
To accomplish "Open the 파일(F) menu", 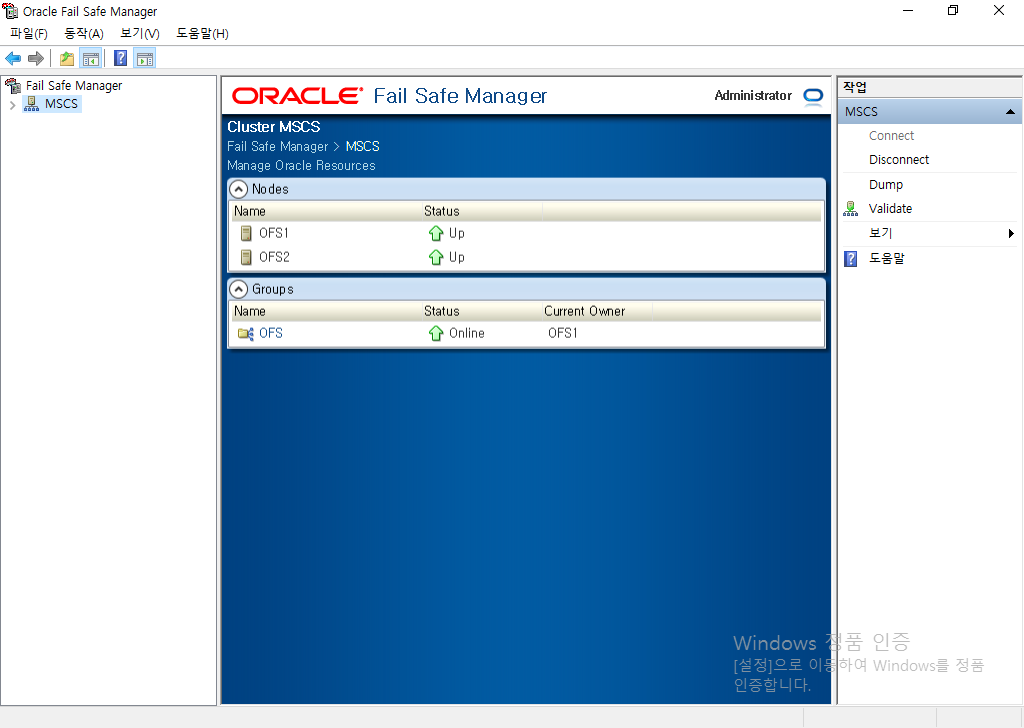I will pos(29,33).
